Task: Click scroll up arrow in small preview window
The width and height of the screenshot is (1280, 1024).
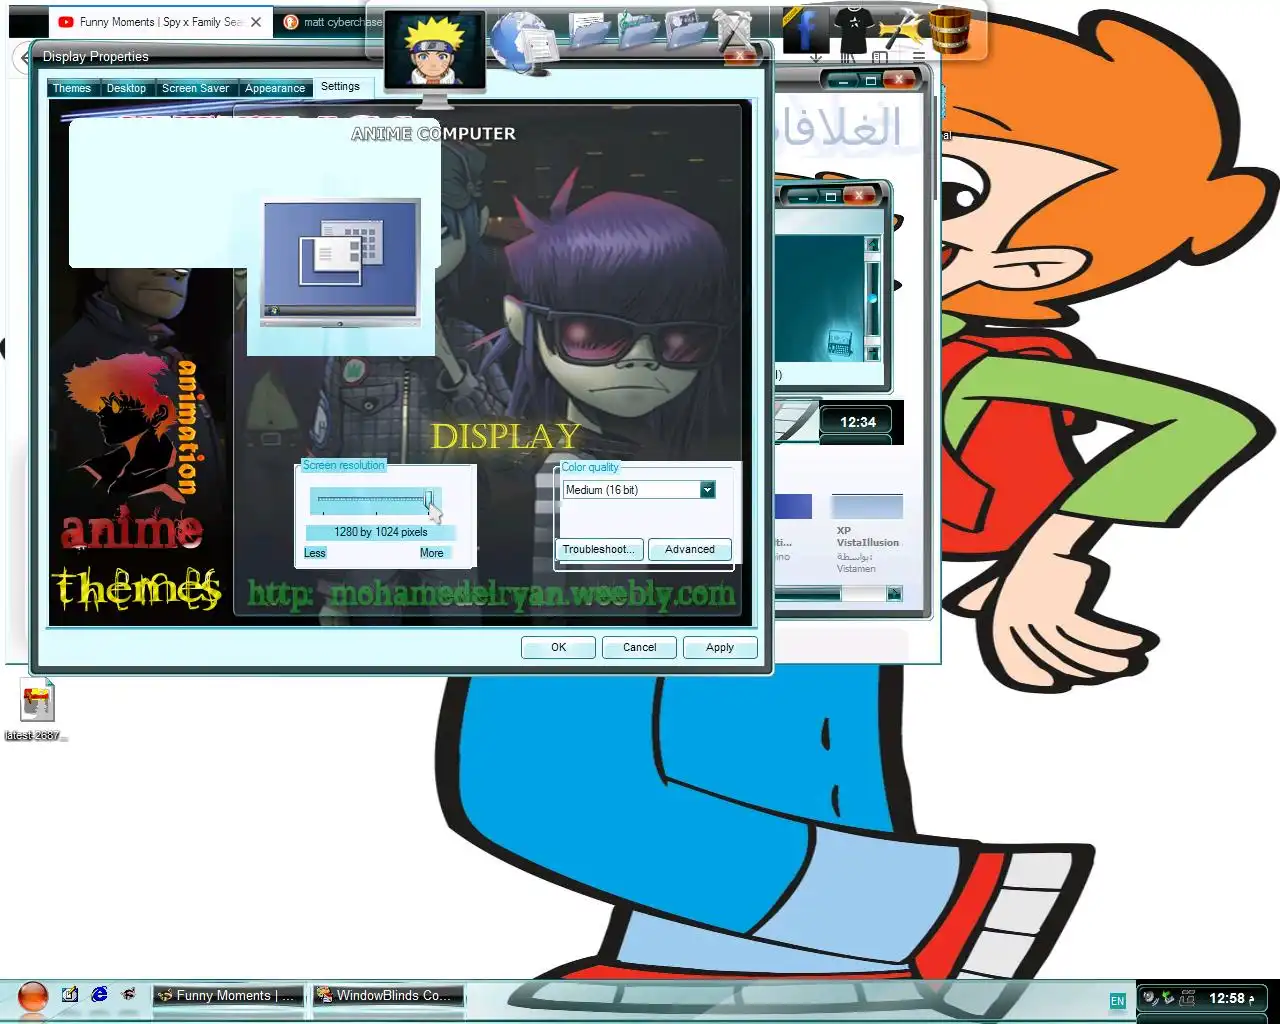Action: click(872, 244)
